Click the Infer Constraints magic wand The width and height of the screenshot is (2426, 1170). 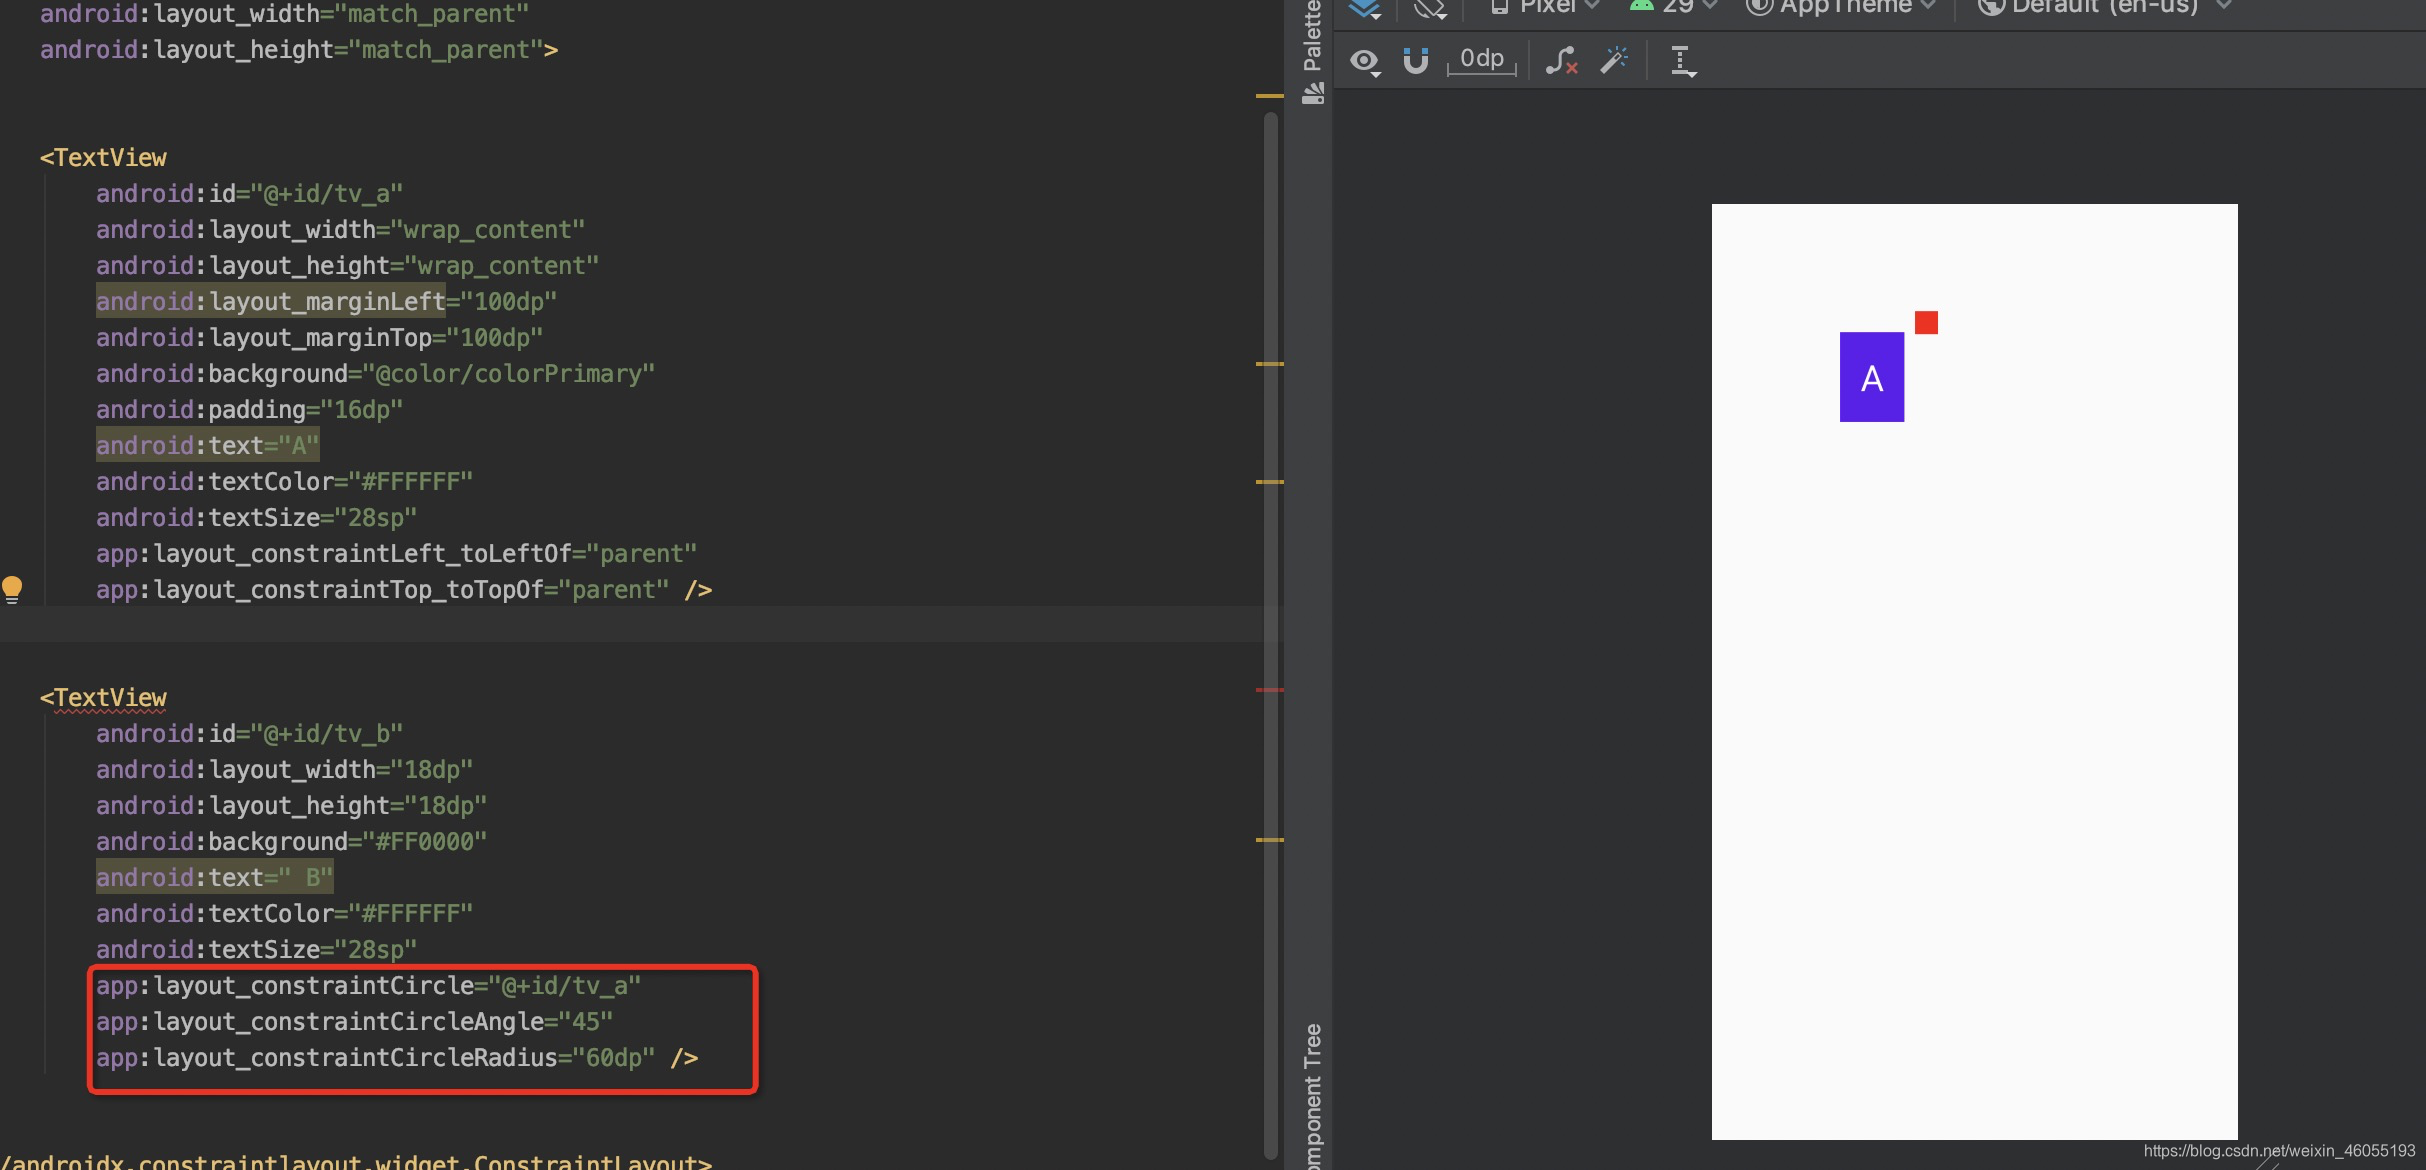pyautogui.click(x=1614, y=60)
